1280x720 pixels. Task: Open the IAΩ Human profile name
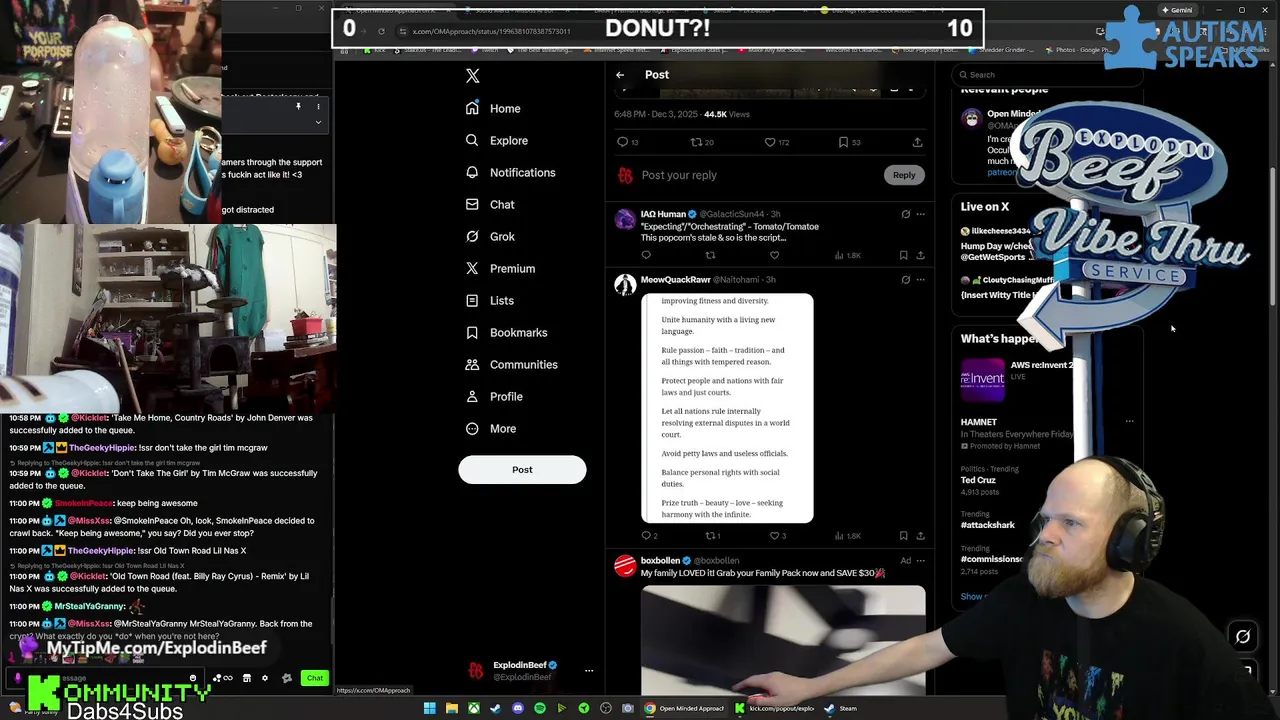point(663,214)
